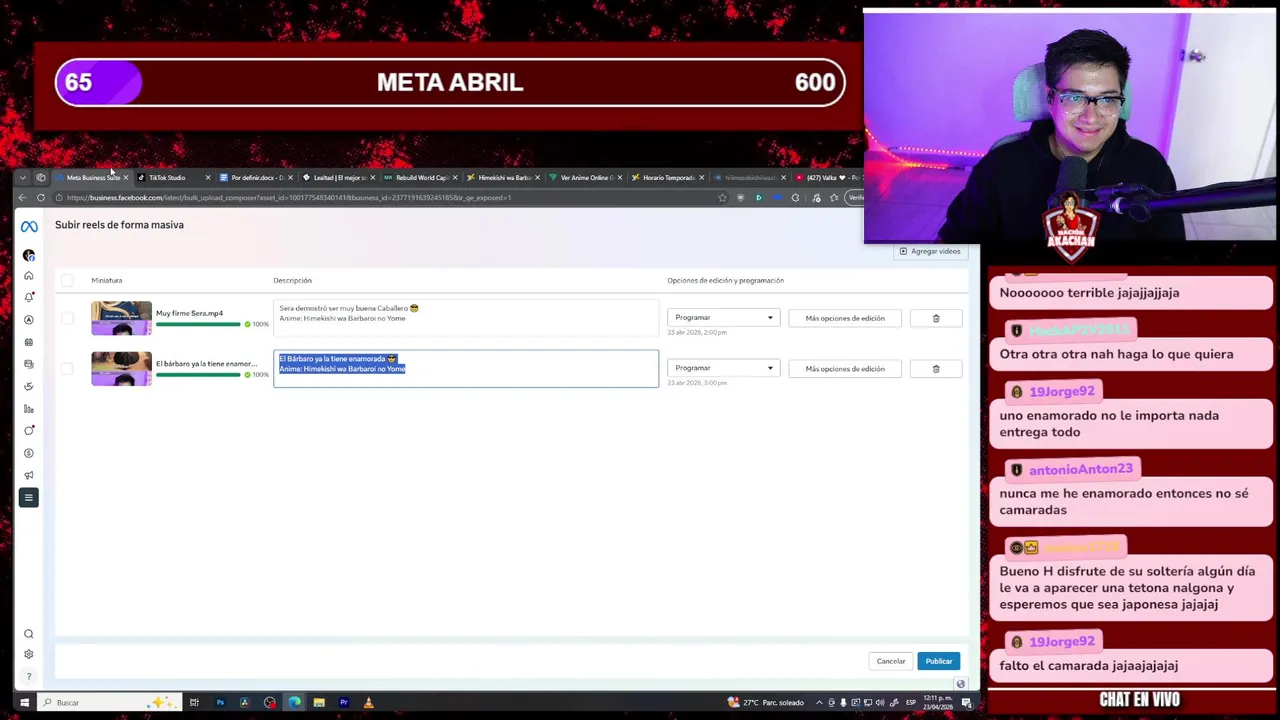Edit the El Bárbaro ya la tiene enamorada description
1280x720 pixels.
point(466,369)
